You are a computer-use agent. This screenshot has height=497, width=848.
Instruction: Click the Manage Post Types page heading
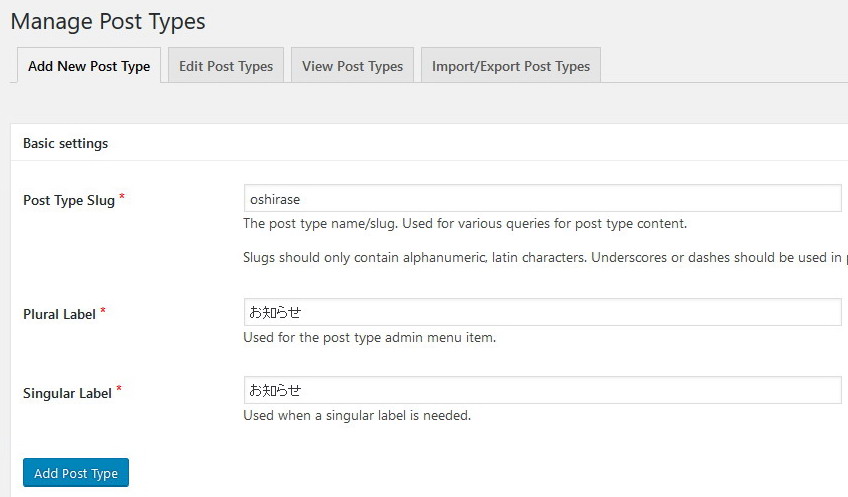[108, 20]
